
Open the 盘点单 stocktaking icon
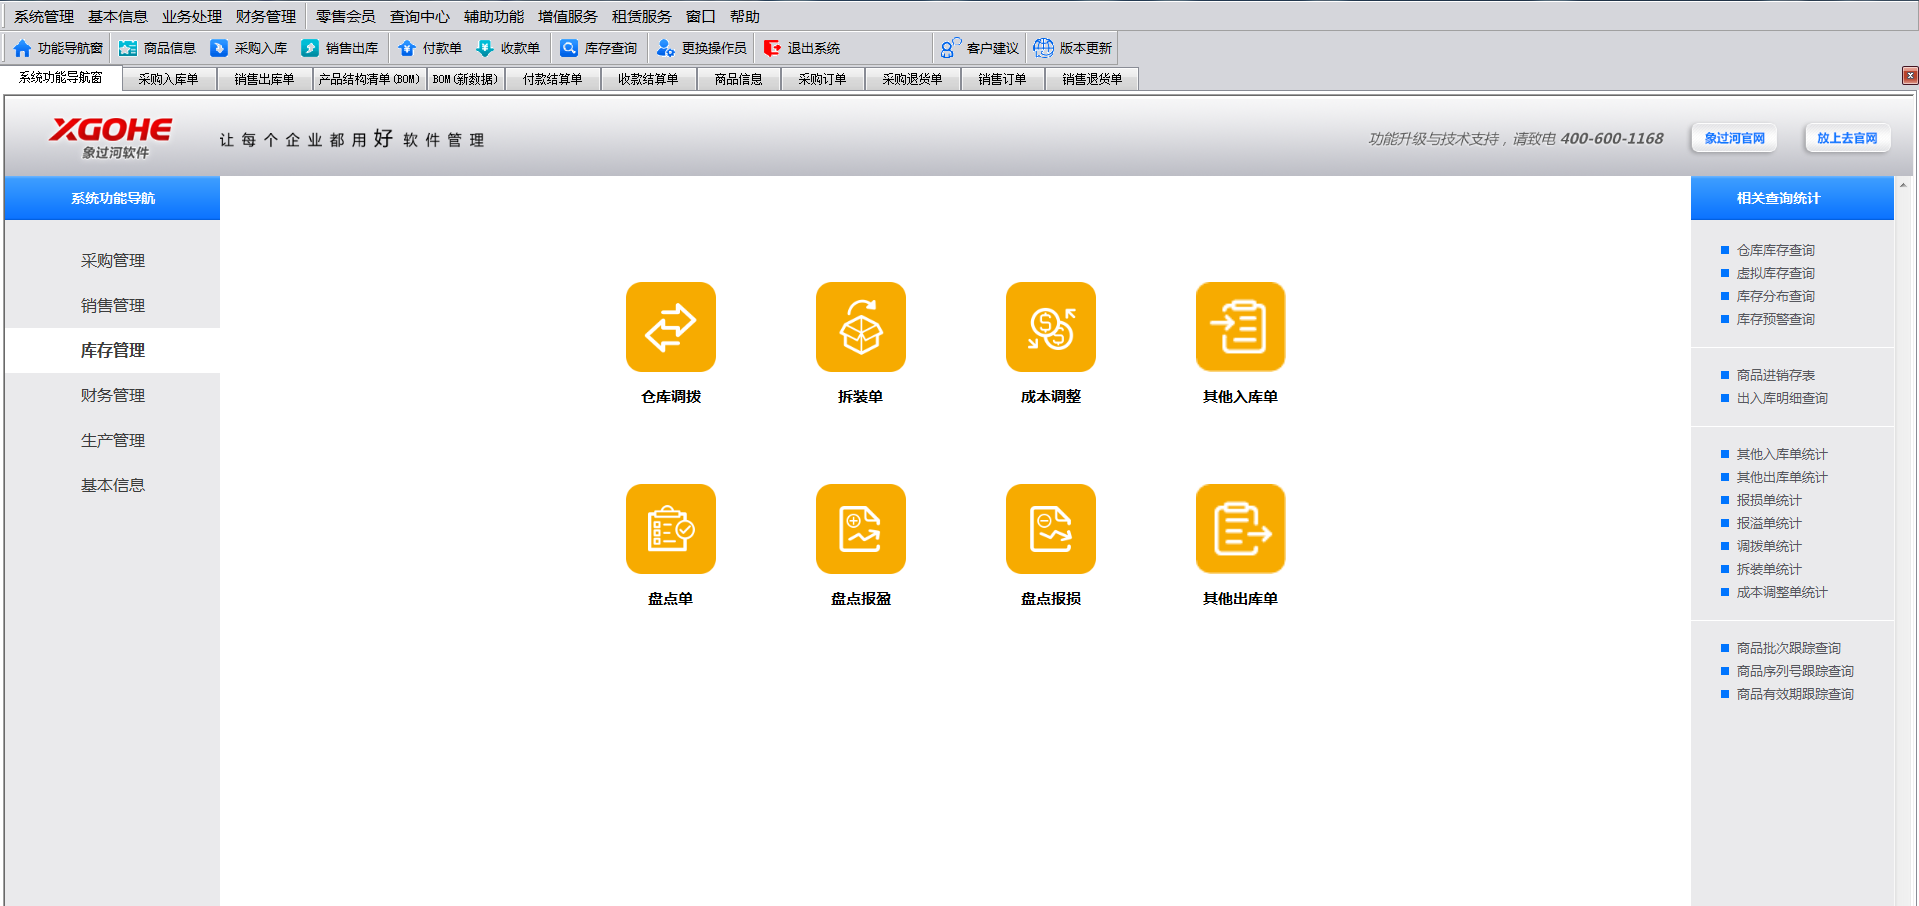coord(670,529)
